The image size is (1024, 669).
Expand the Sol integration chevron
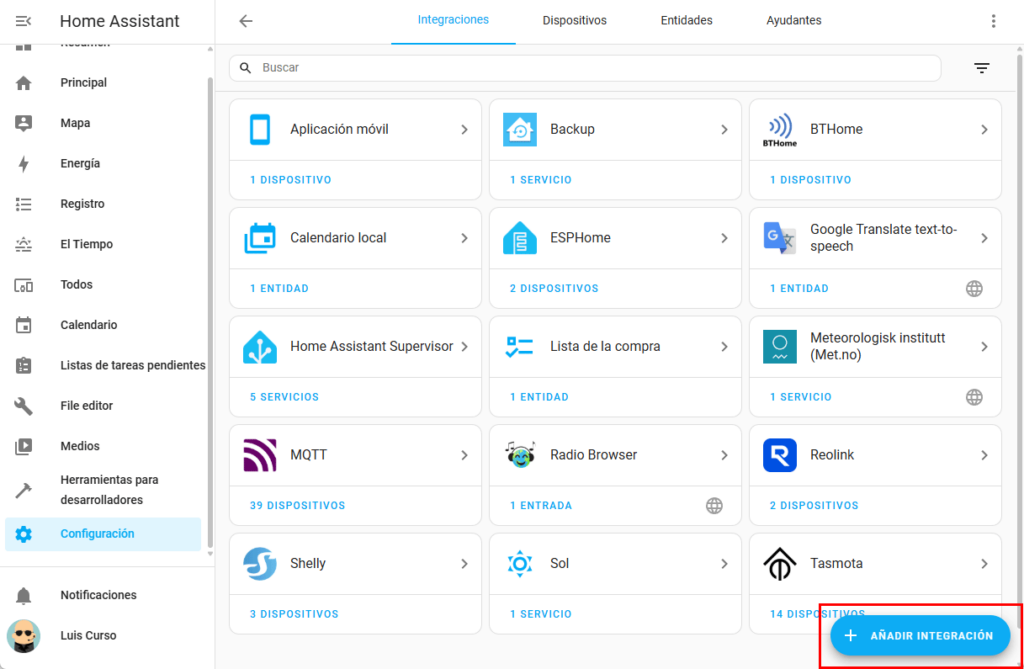coord(724,564)
